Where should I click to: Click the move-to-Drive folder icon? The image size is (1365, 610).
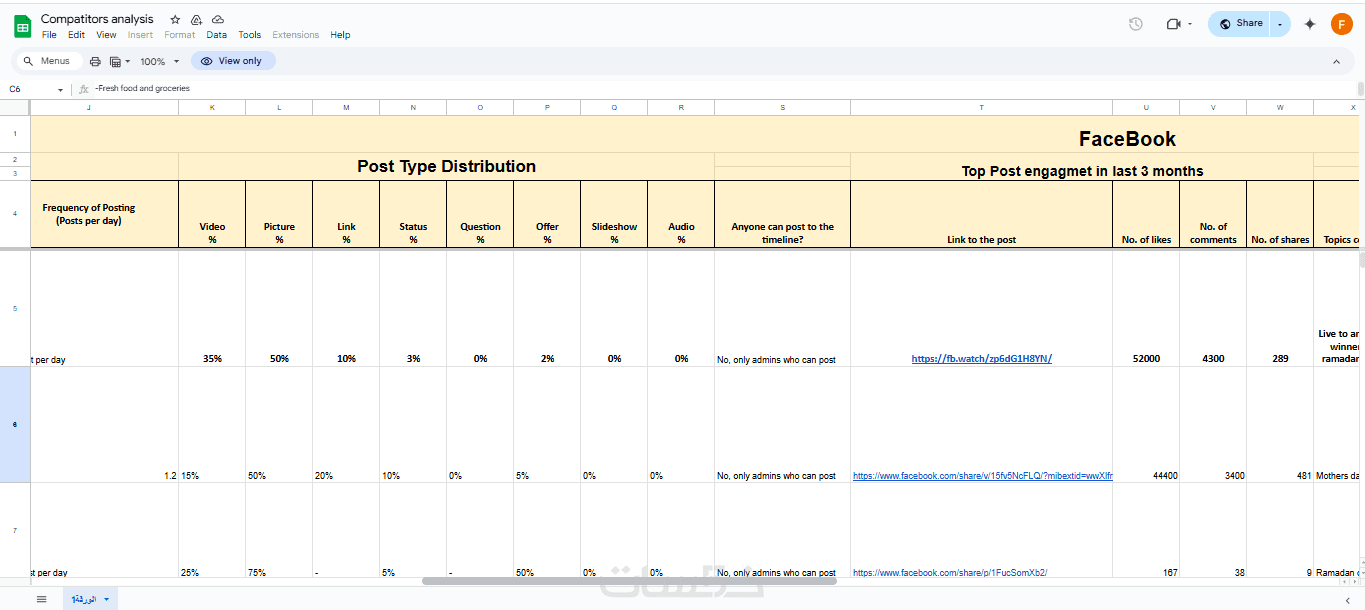196,20
